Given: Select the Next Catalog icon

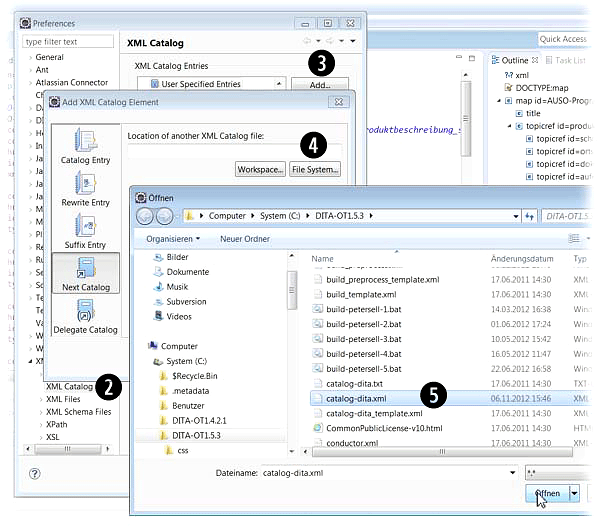Looking at the screenshot, I should point(86,268).
